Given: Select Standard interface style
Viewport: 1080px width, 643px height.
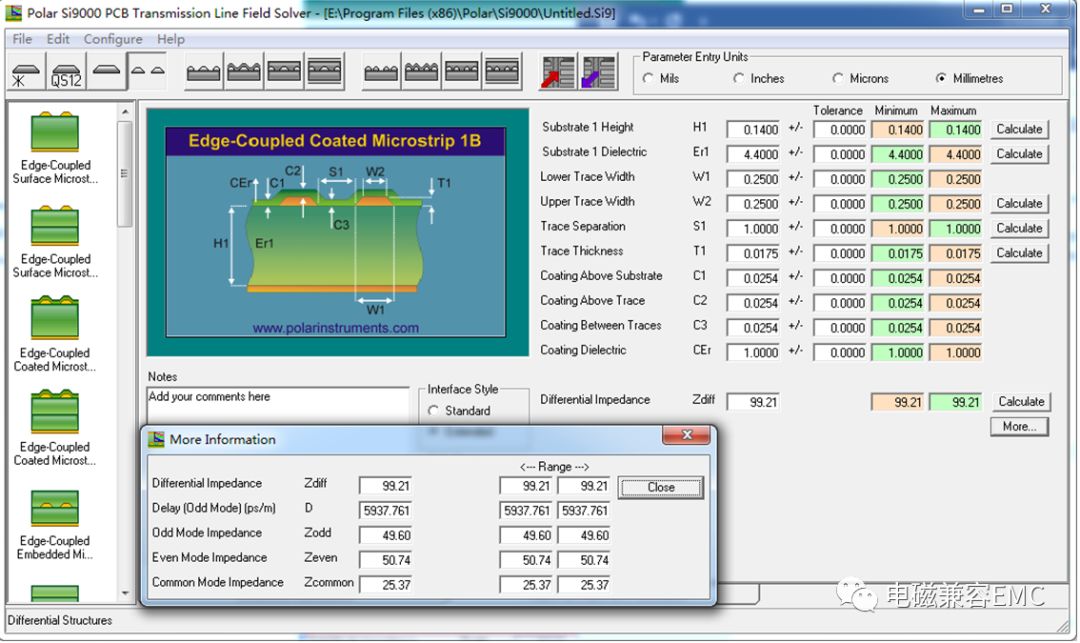Looking at the screenshot, I should [459, 411].
